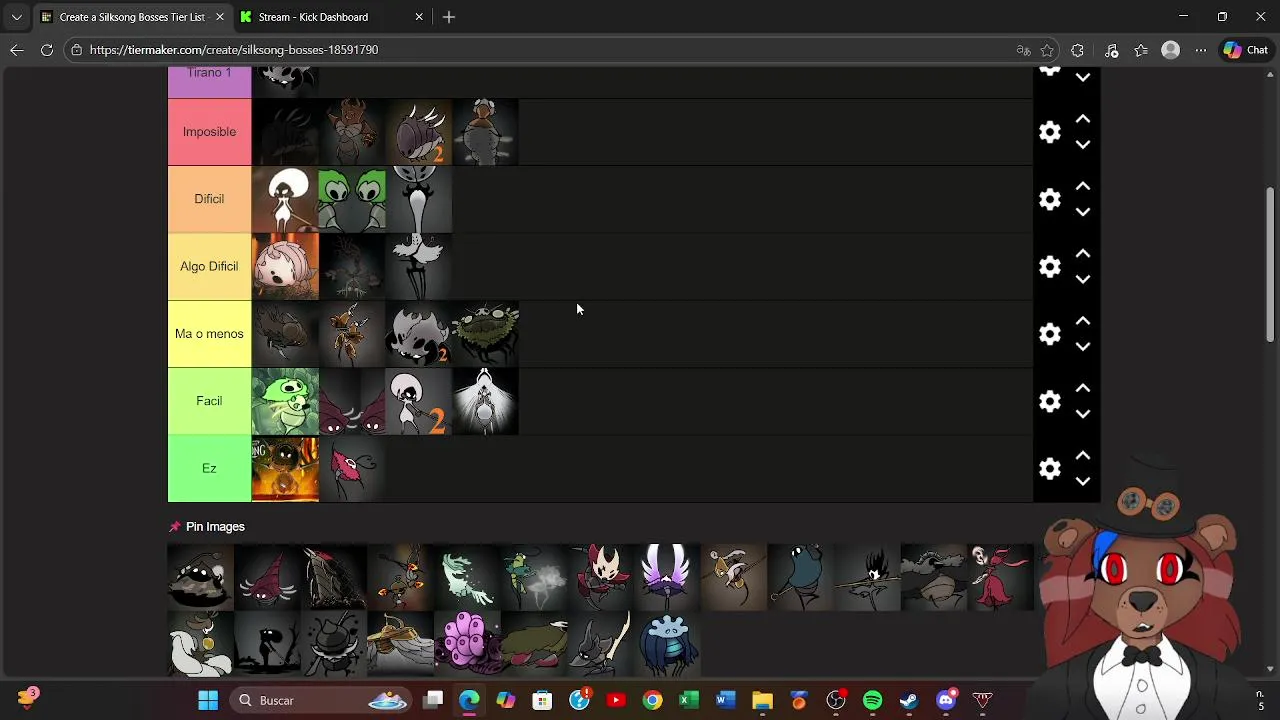1280x720 pixels.
Task: Pick the pink bubble cluster boss from the pool
Action: [467, 644]
